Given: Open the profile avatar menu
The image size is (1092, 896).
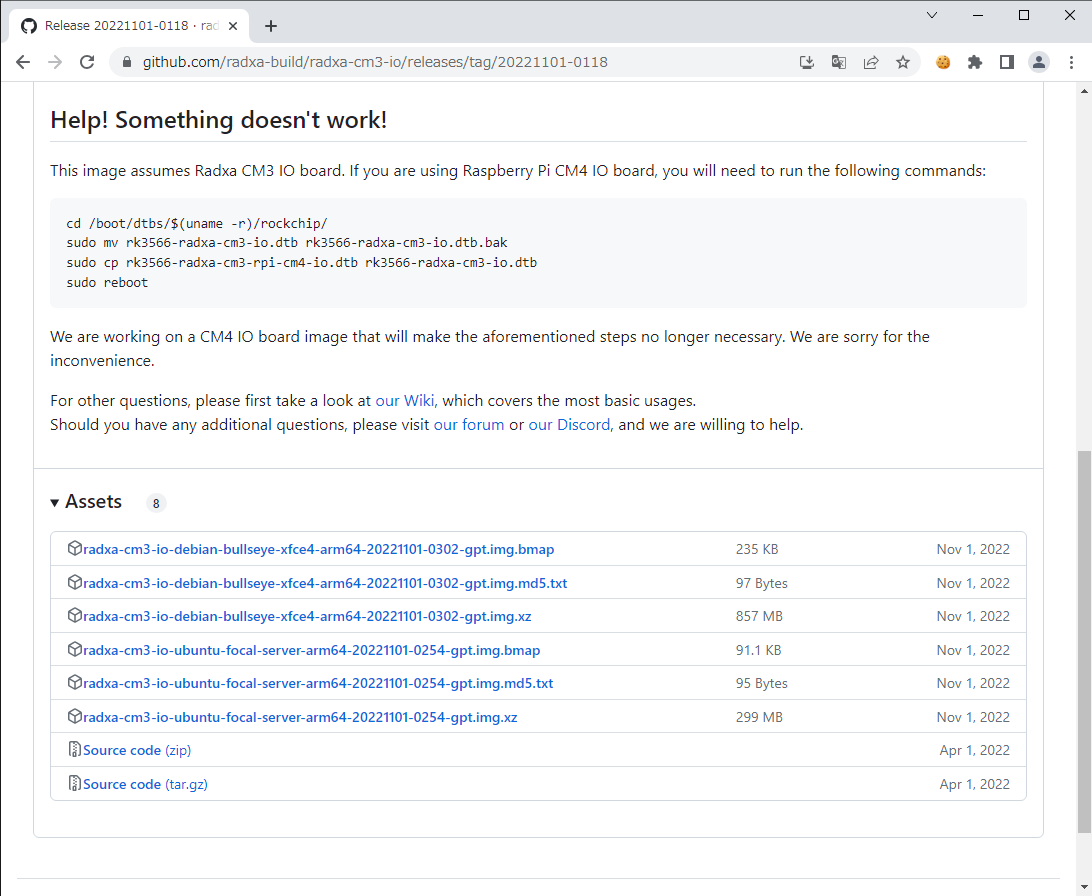Looking at the screenshot, I should [1038, 63].
